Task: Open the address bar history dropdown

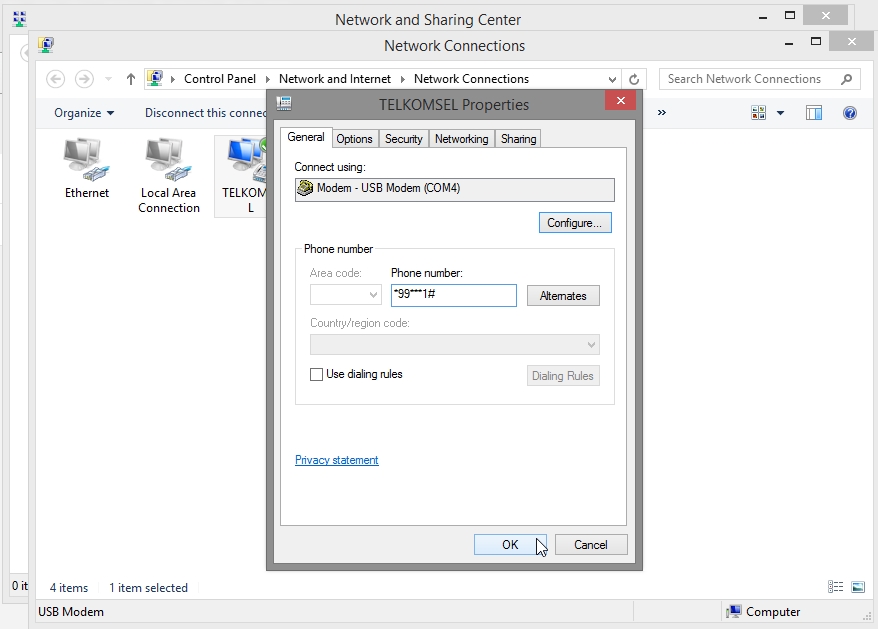Action: 612,80
